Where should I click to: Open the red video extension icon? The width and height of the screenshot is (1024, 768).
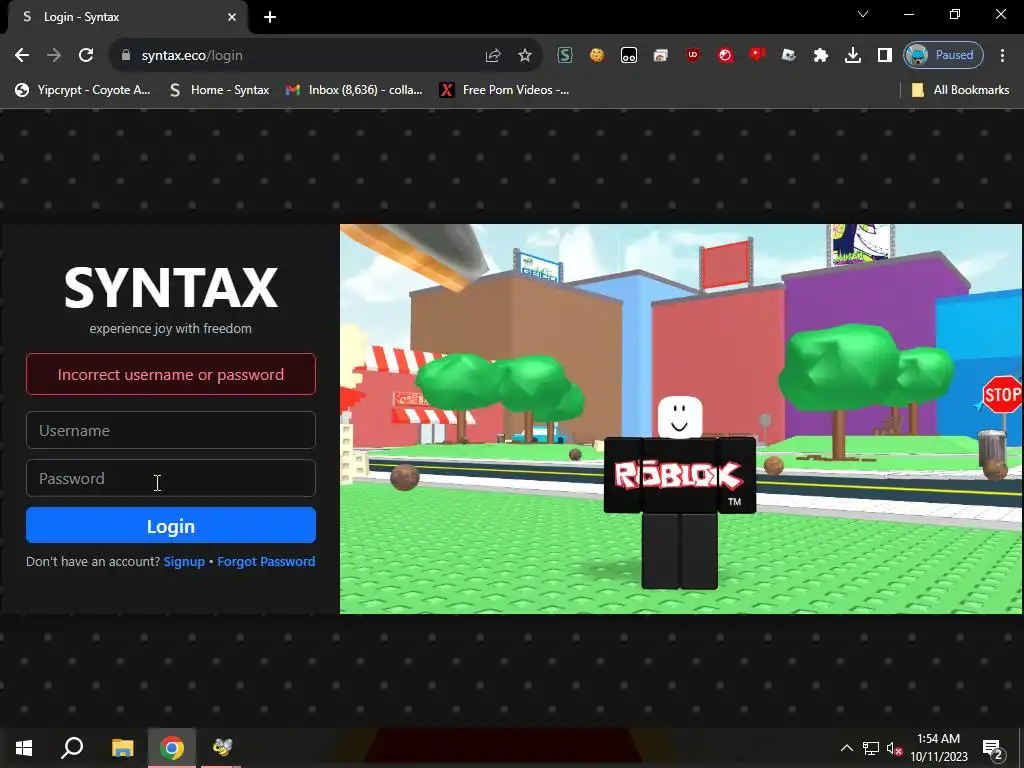757,55
